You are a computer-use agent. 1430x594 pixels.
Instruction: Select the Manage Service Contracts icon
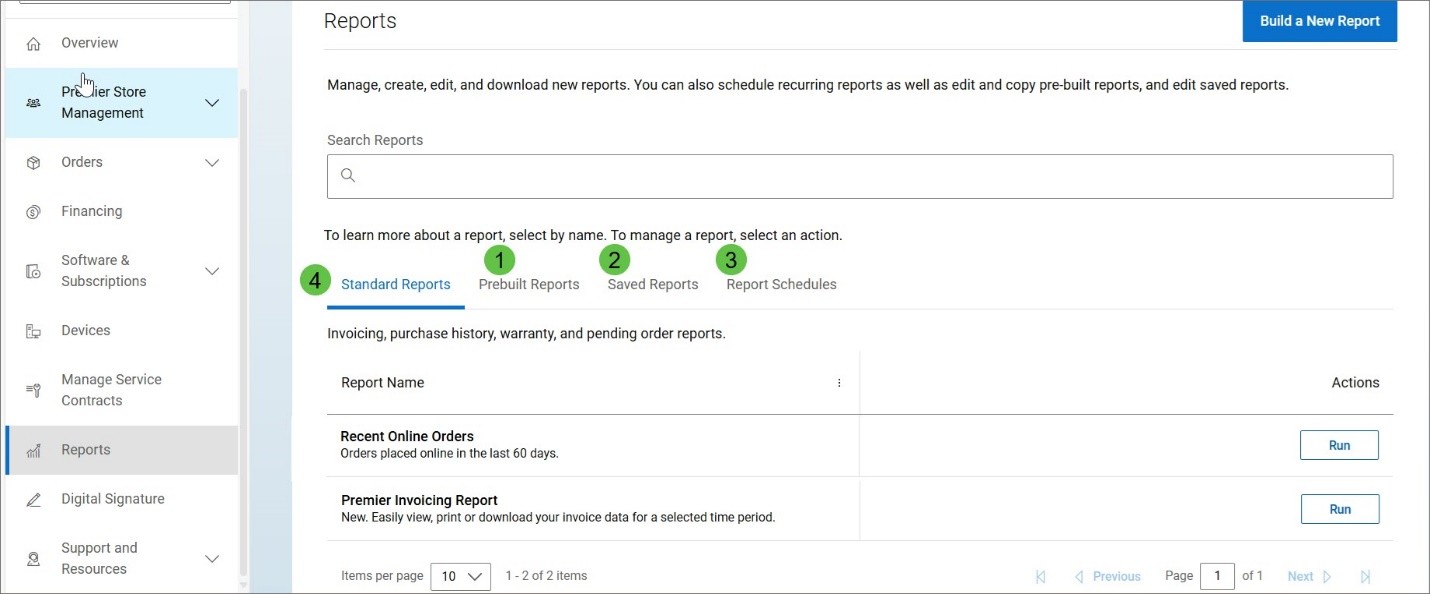tap(34, 389)
